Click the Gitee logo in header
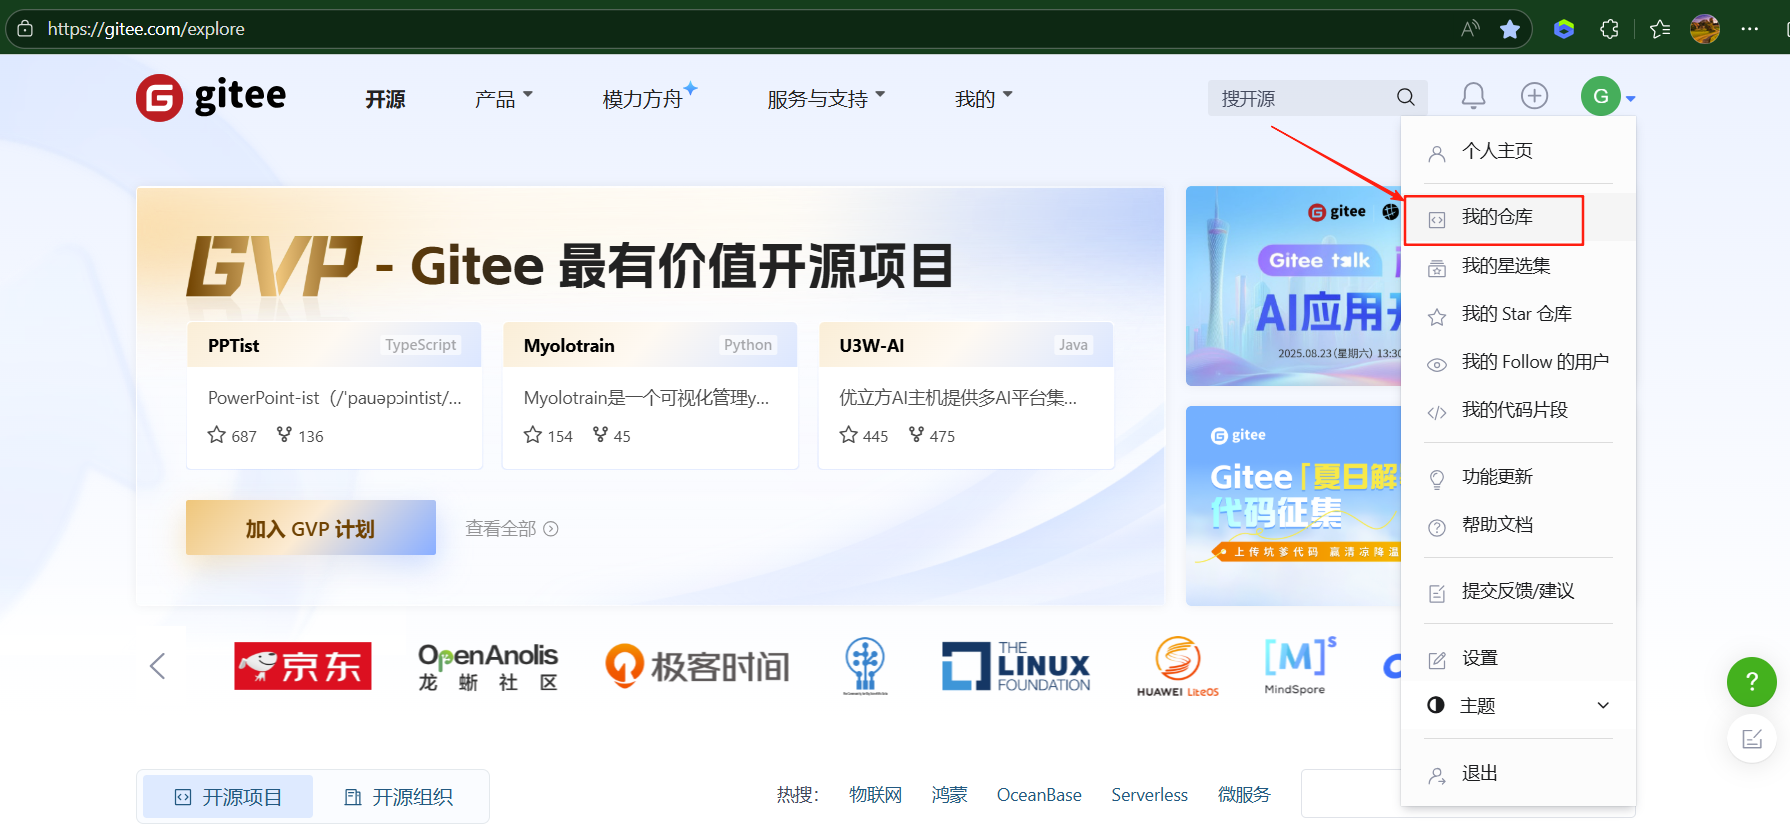The height and width of the screenshot is (835, 1790). click(211, 97)
